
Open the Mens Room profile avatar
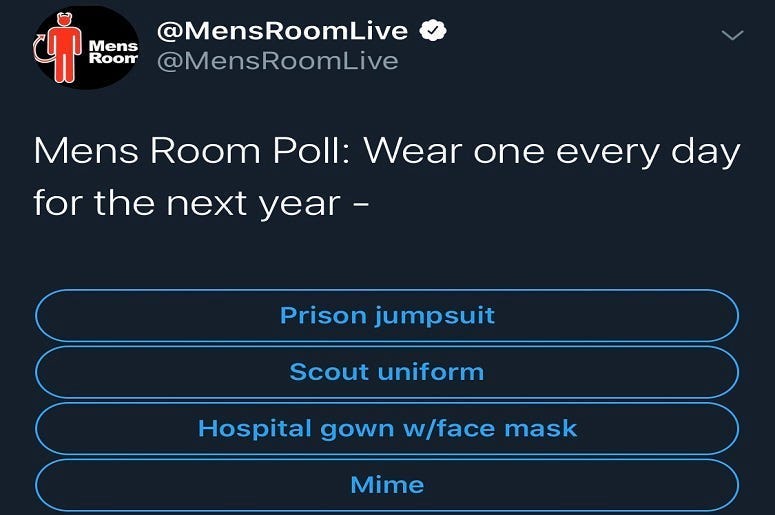[x=85, y=47]
